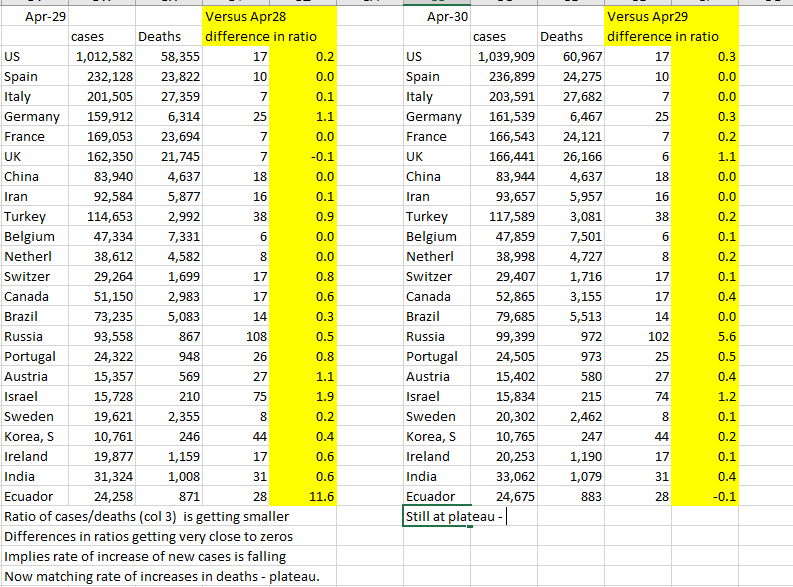This screenshot has width=793, height=587.
Task: Select 'Differences in ratios getting very close' note
Action: point(149,536)
